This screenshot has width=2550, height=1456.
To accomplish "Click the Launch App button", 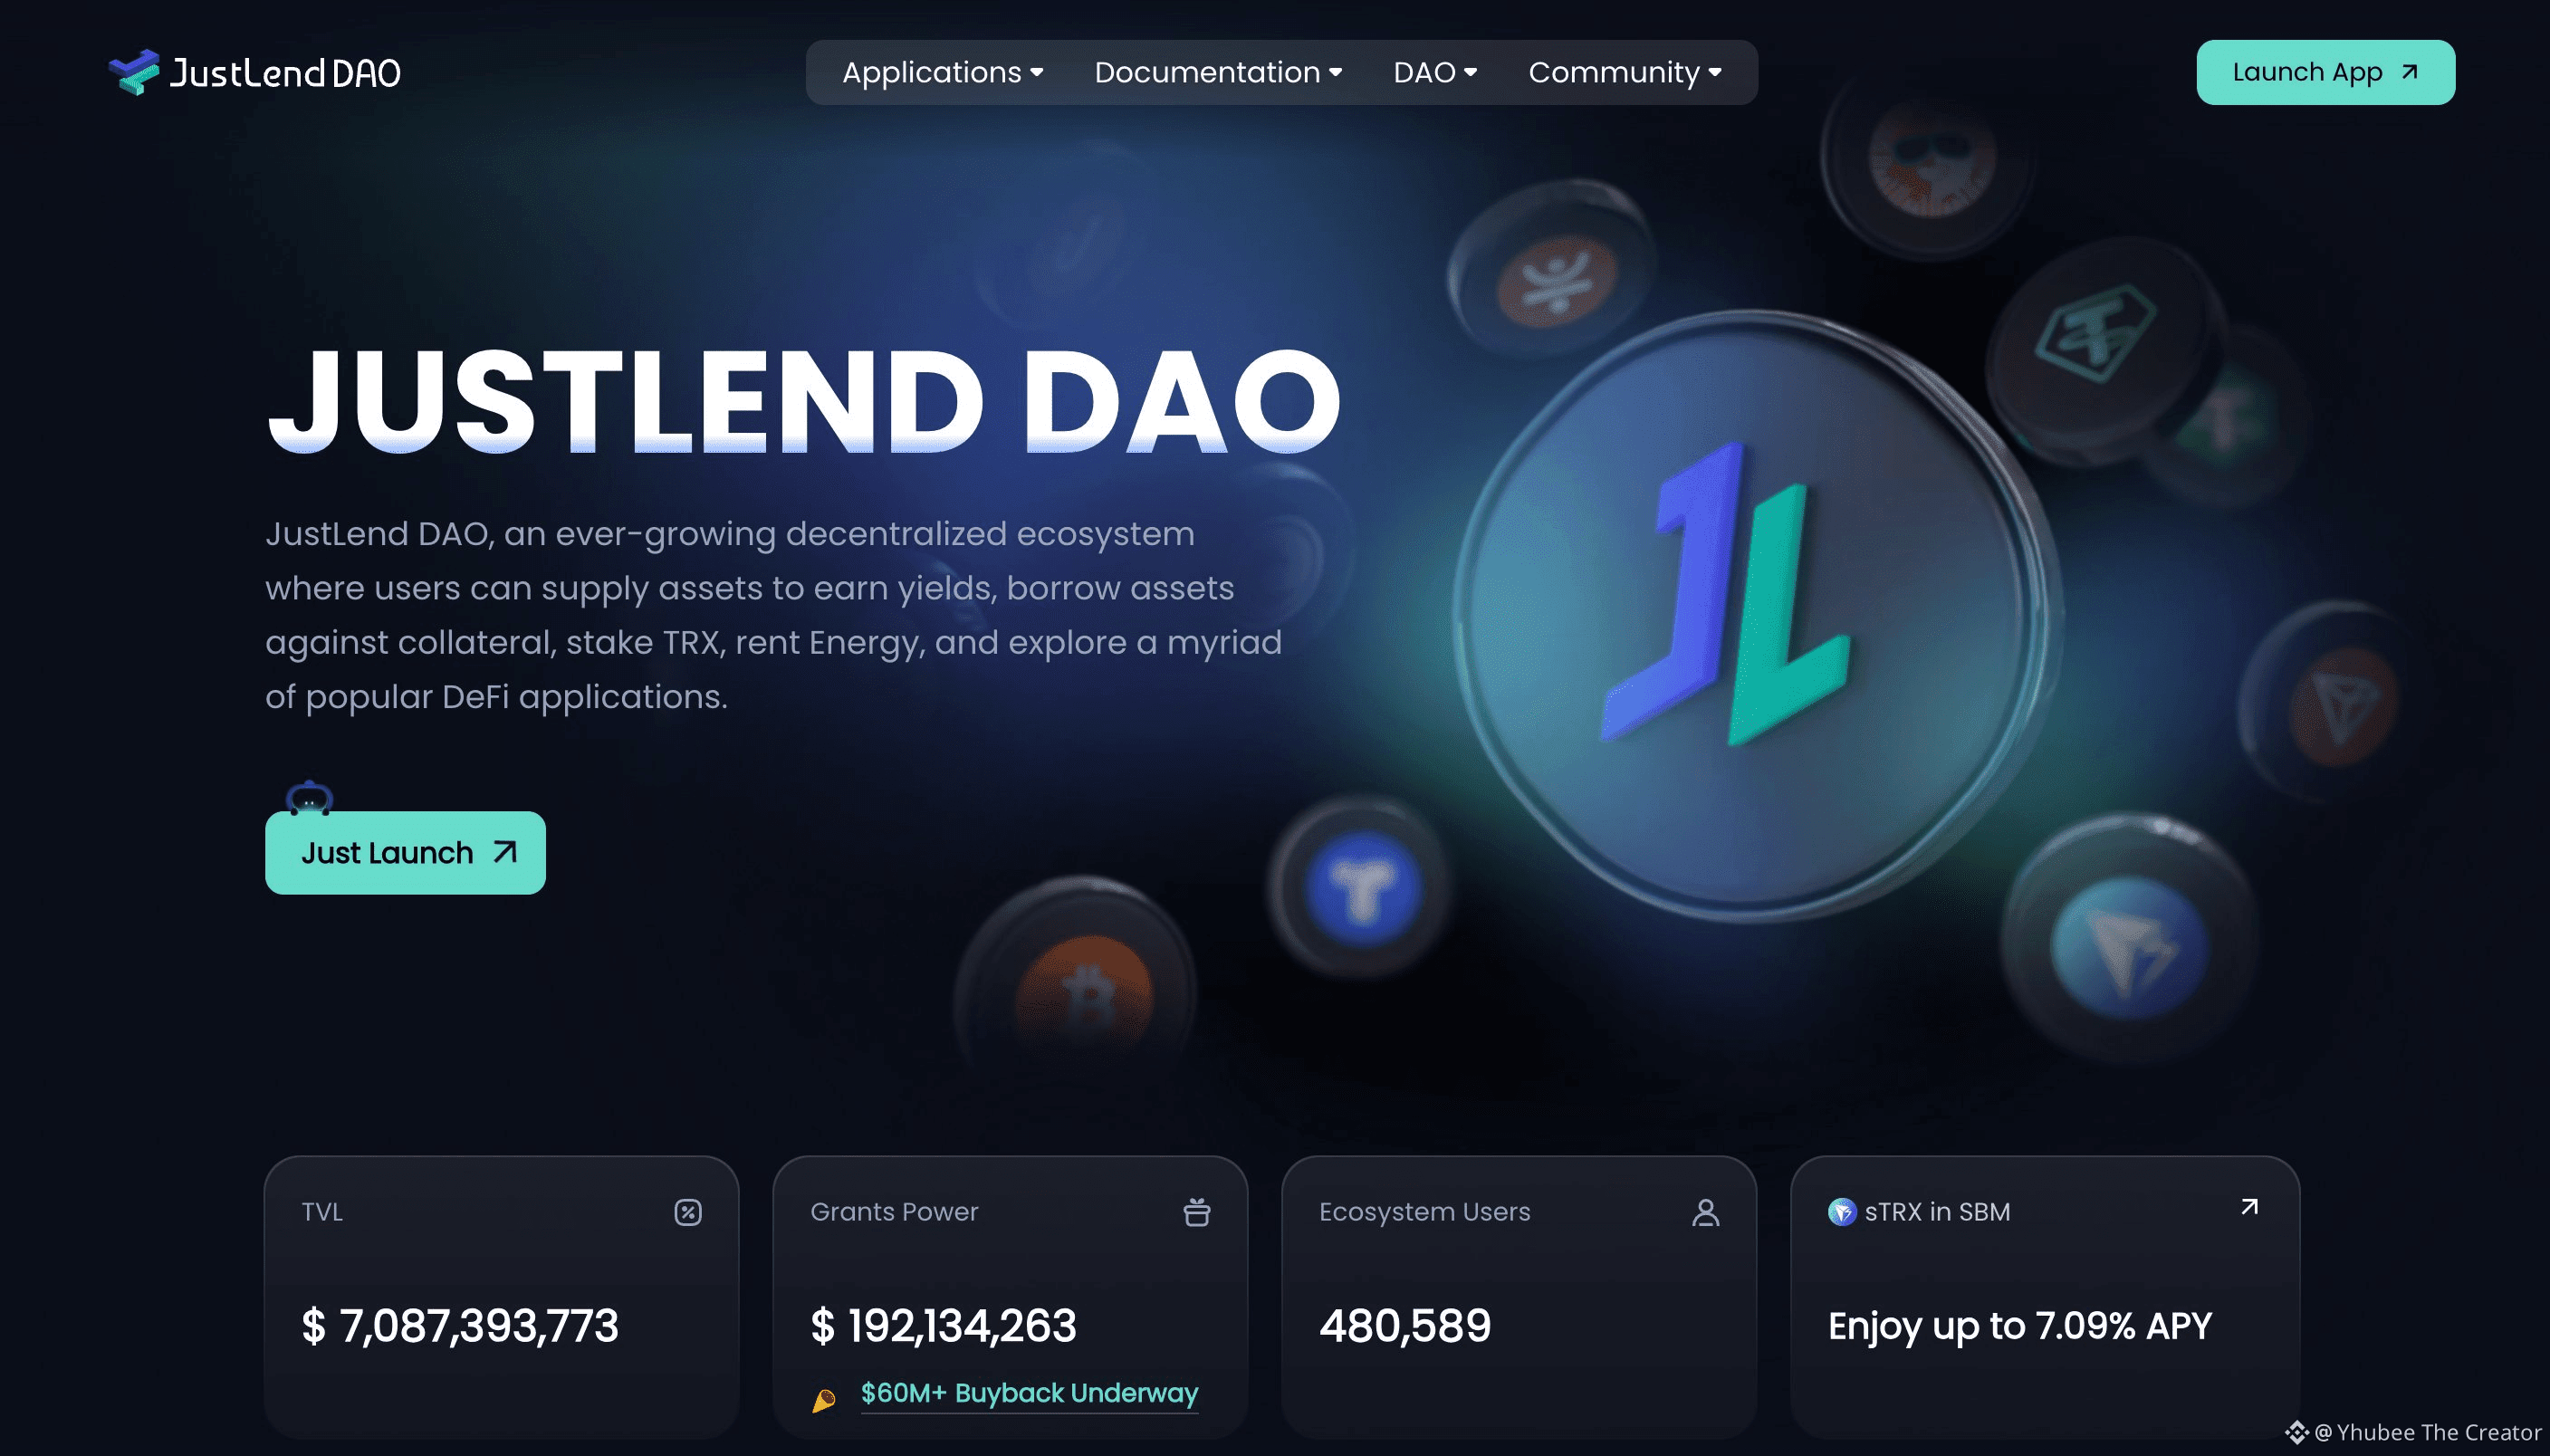I will click(x=2325, y=72).
